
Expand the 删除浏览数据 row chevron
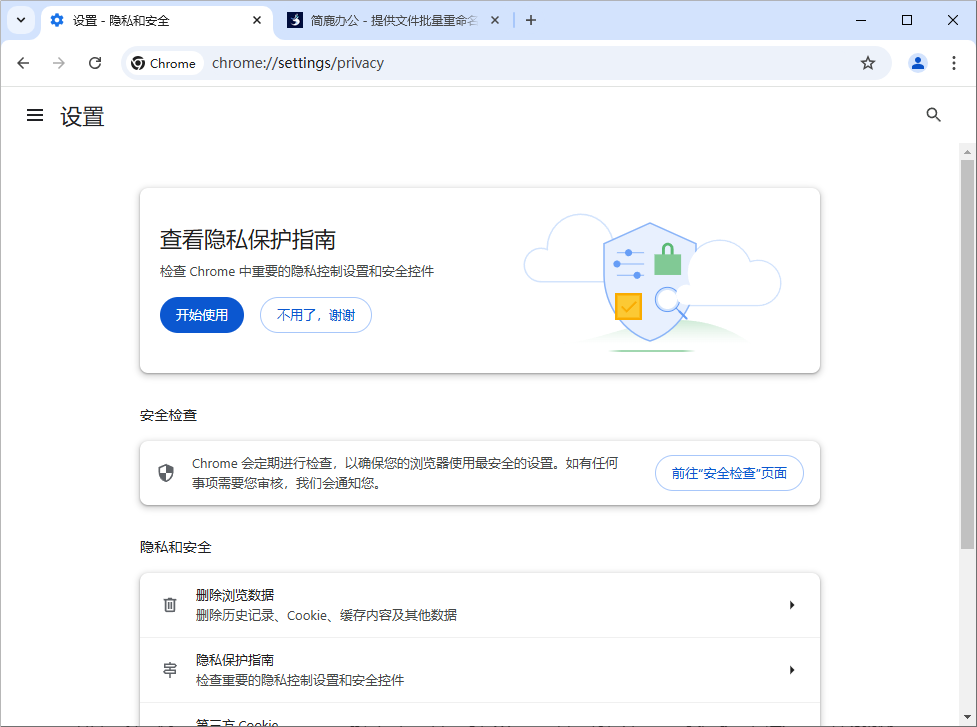click(x=792, y=604)
